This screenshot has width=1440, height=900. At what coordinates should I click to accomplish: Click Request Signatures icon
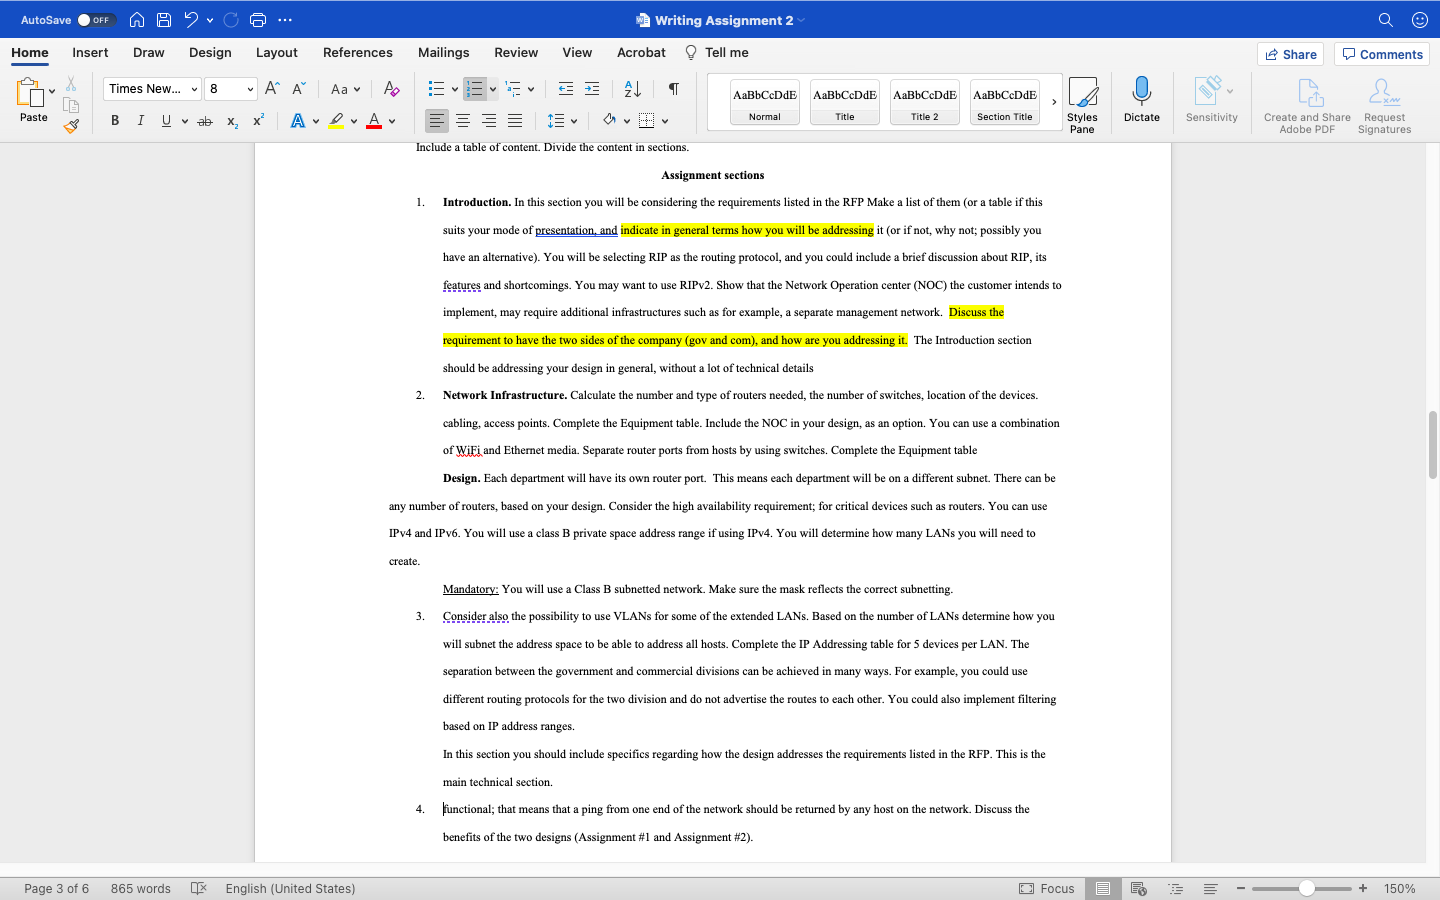coord(1384,106)
